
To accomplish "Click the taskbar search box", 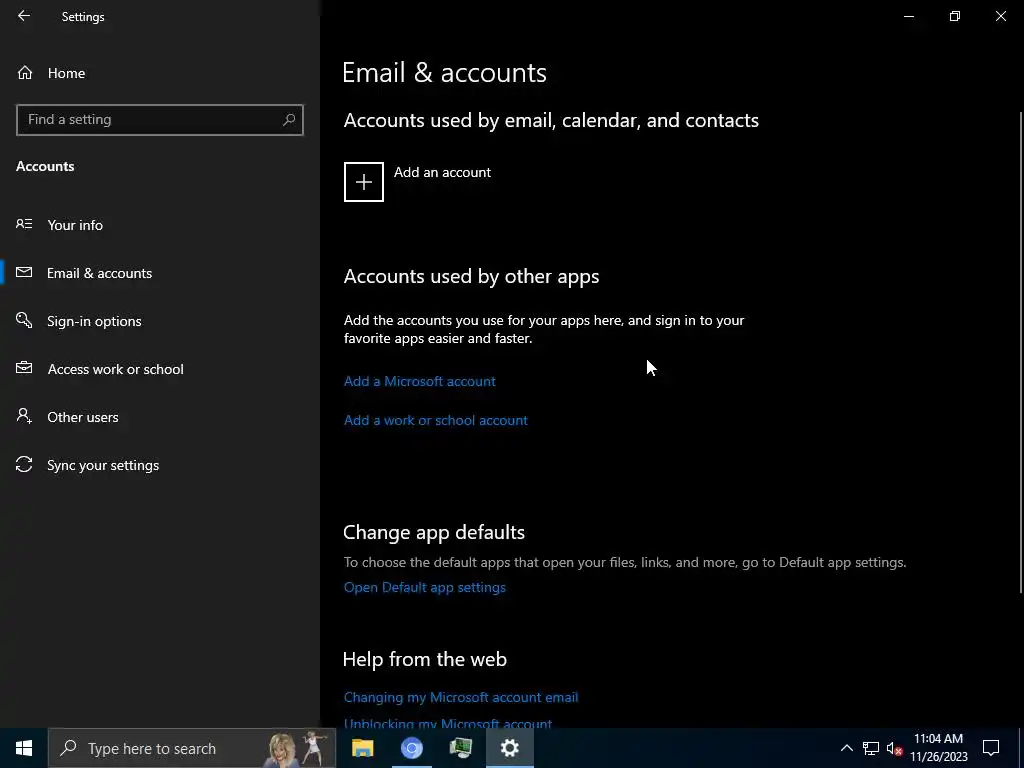I will point(192,748).
